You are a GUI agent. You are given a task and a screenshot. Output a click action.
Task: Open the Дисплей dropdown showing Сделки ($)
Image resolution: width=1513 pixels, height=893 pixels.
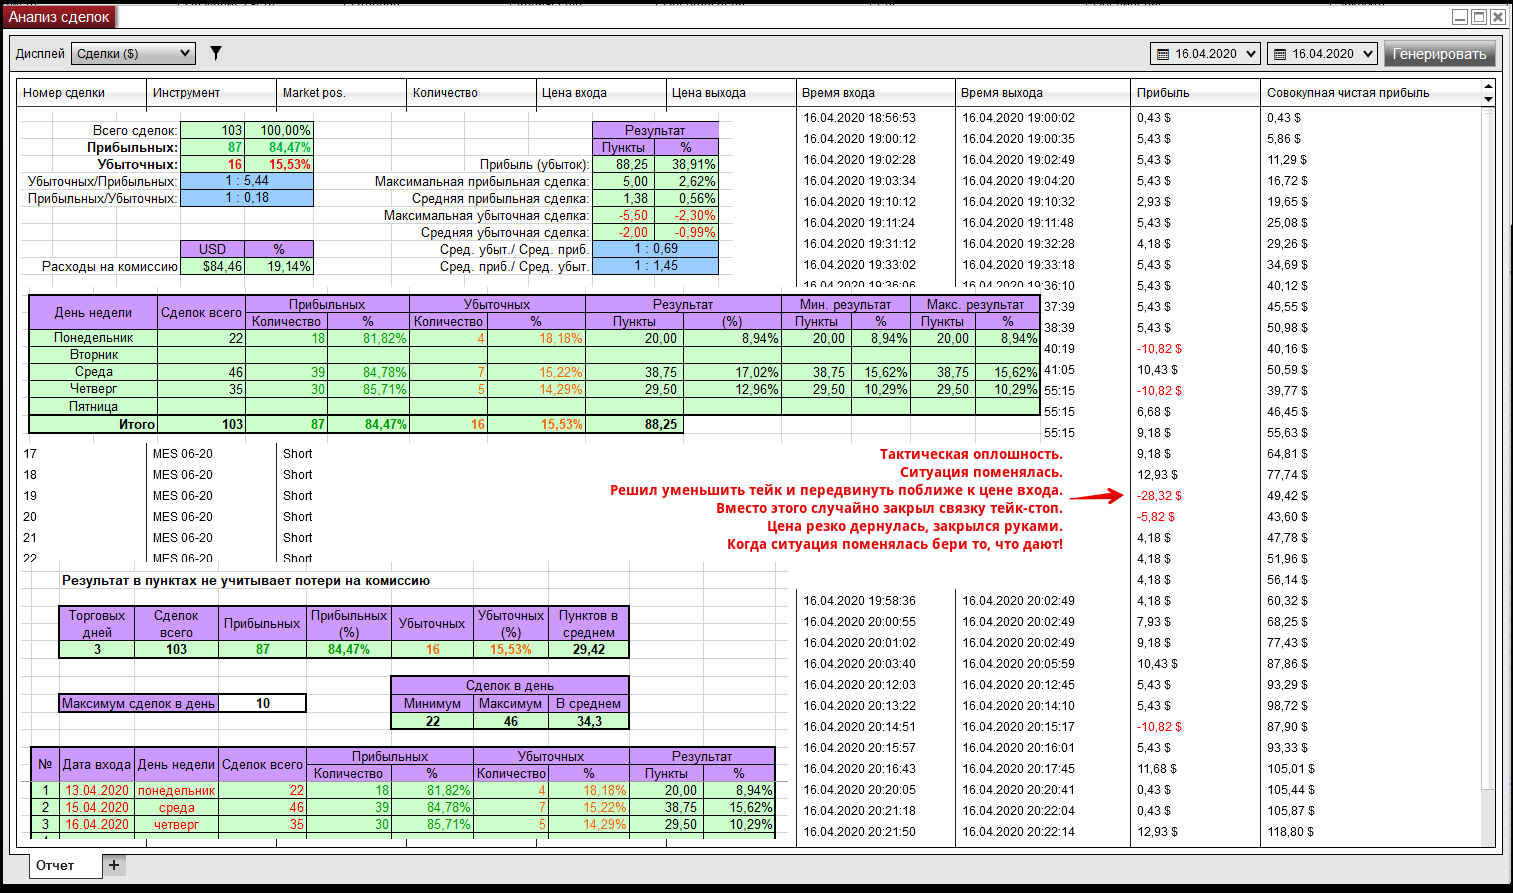[133, 54]
